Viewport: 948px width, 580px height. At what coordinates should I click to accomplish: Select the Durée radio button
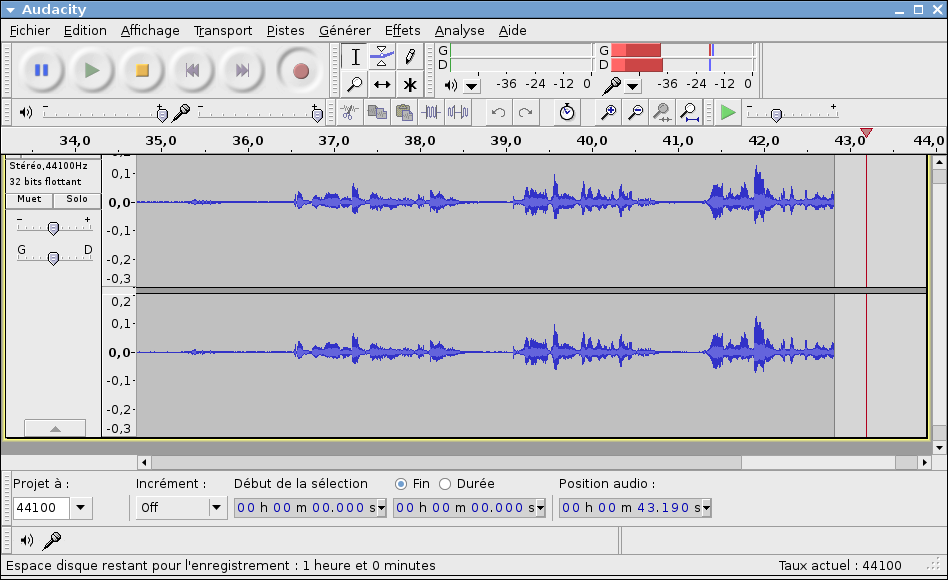pyautogui.click(x=445, y=484)
